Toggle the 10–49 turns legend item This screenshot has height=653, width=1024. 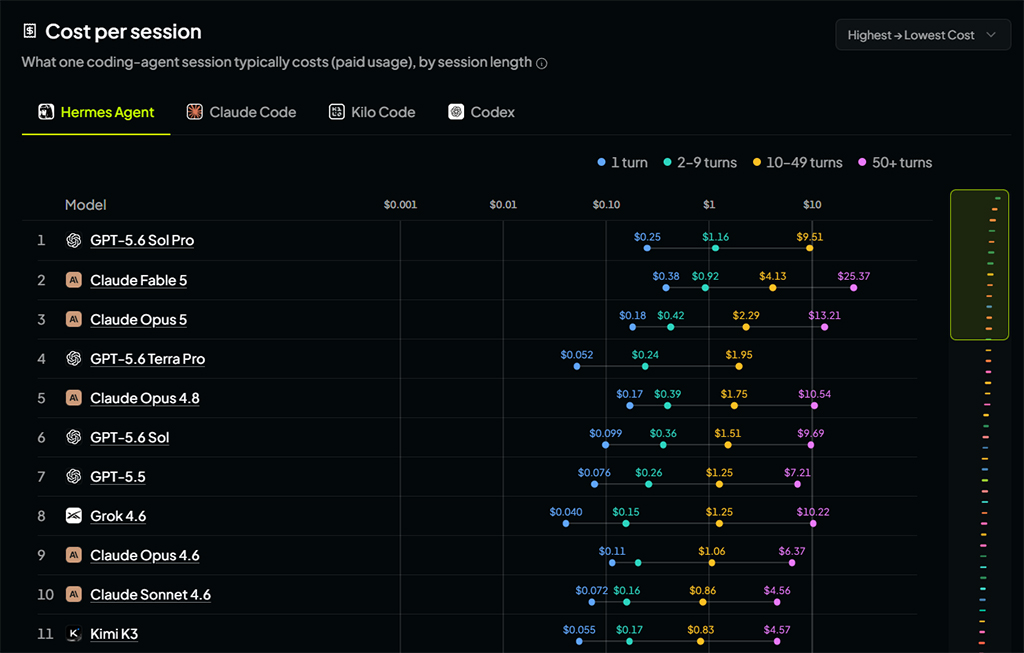tap(797, 163)
